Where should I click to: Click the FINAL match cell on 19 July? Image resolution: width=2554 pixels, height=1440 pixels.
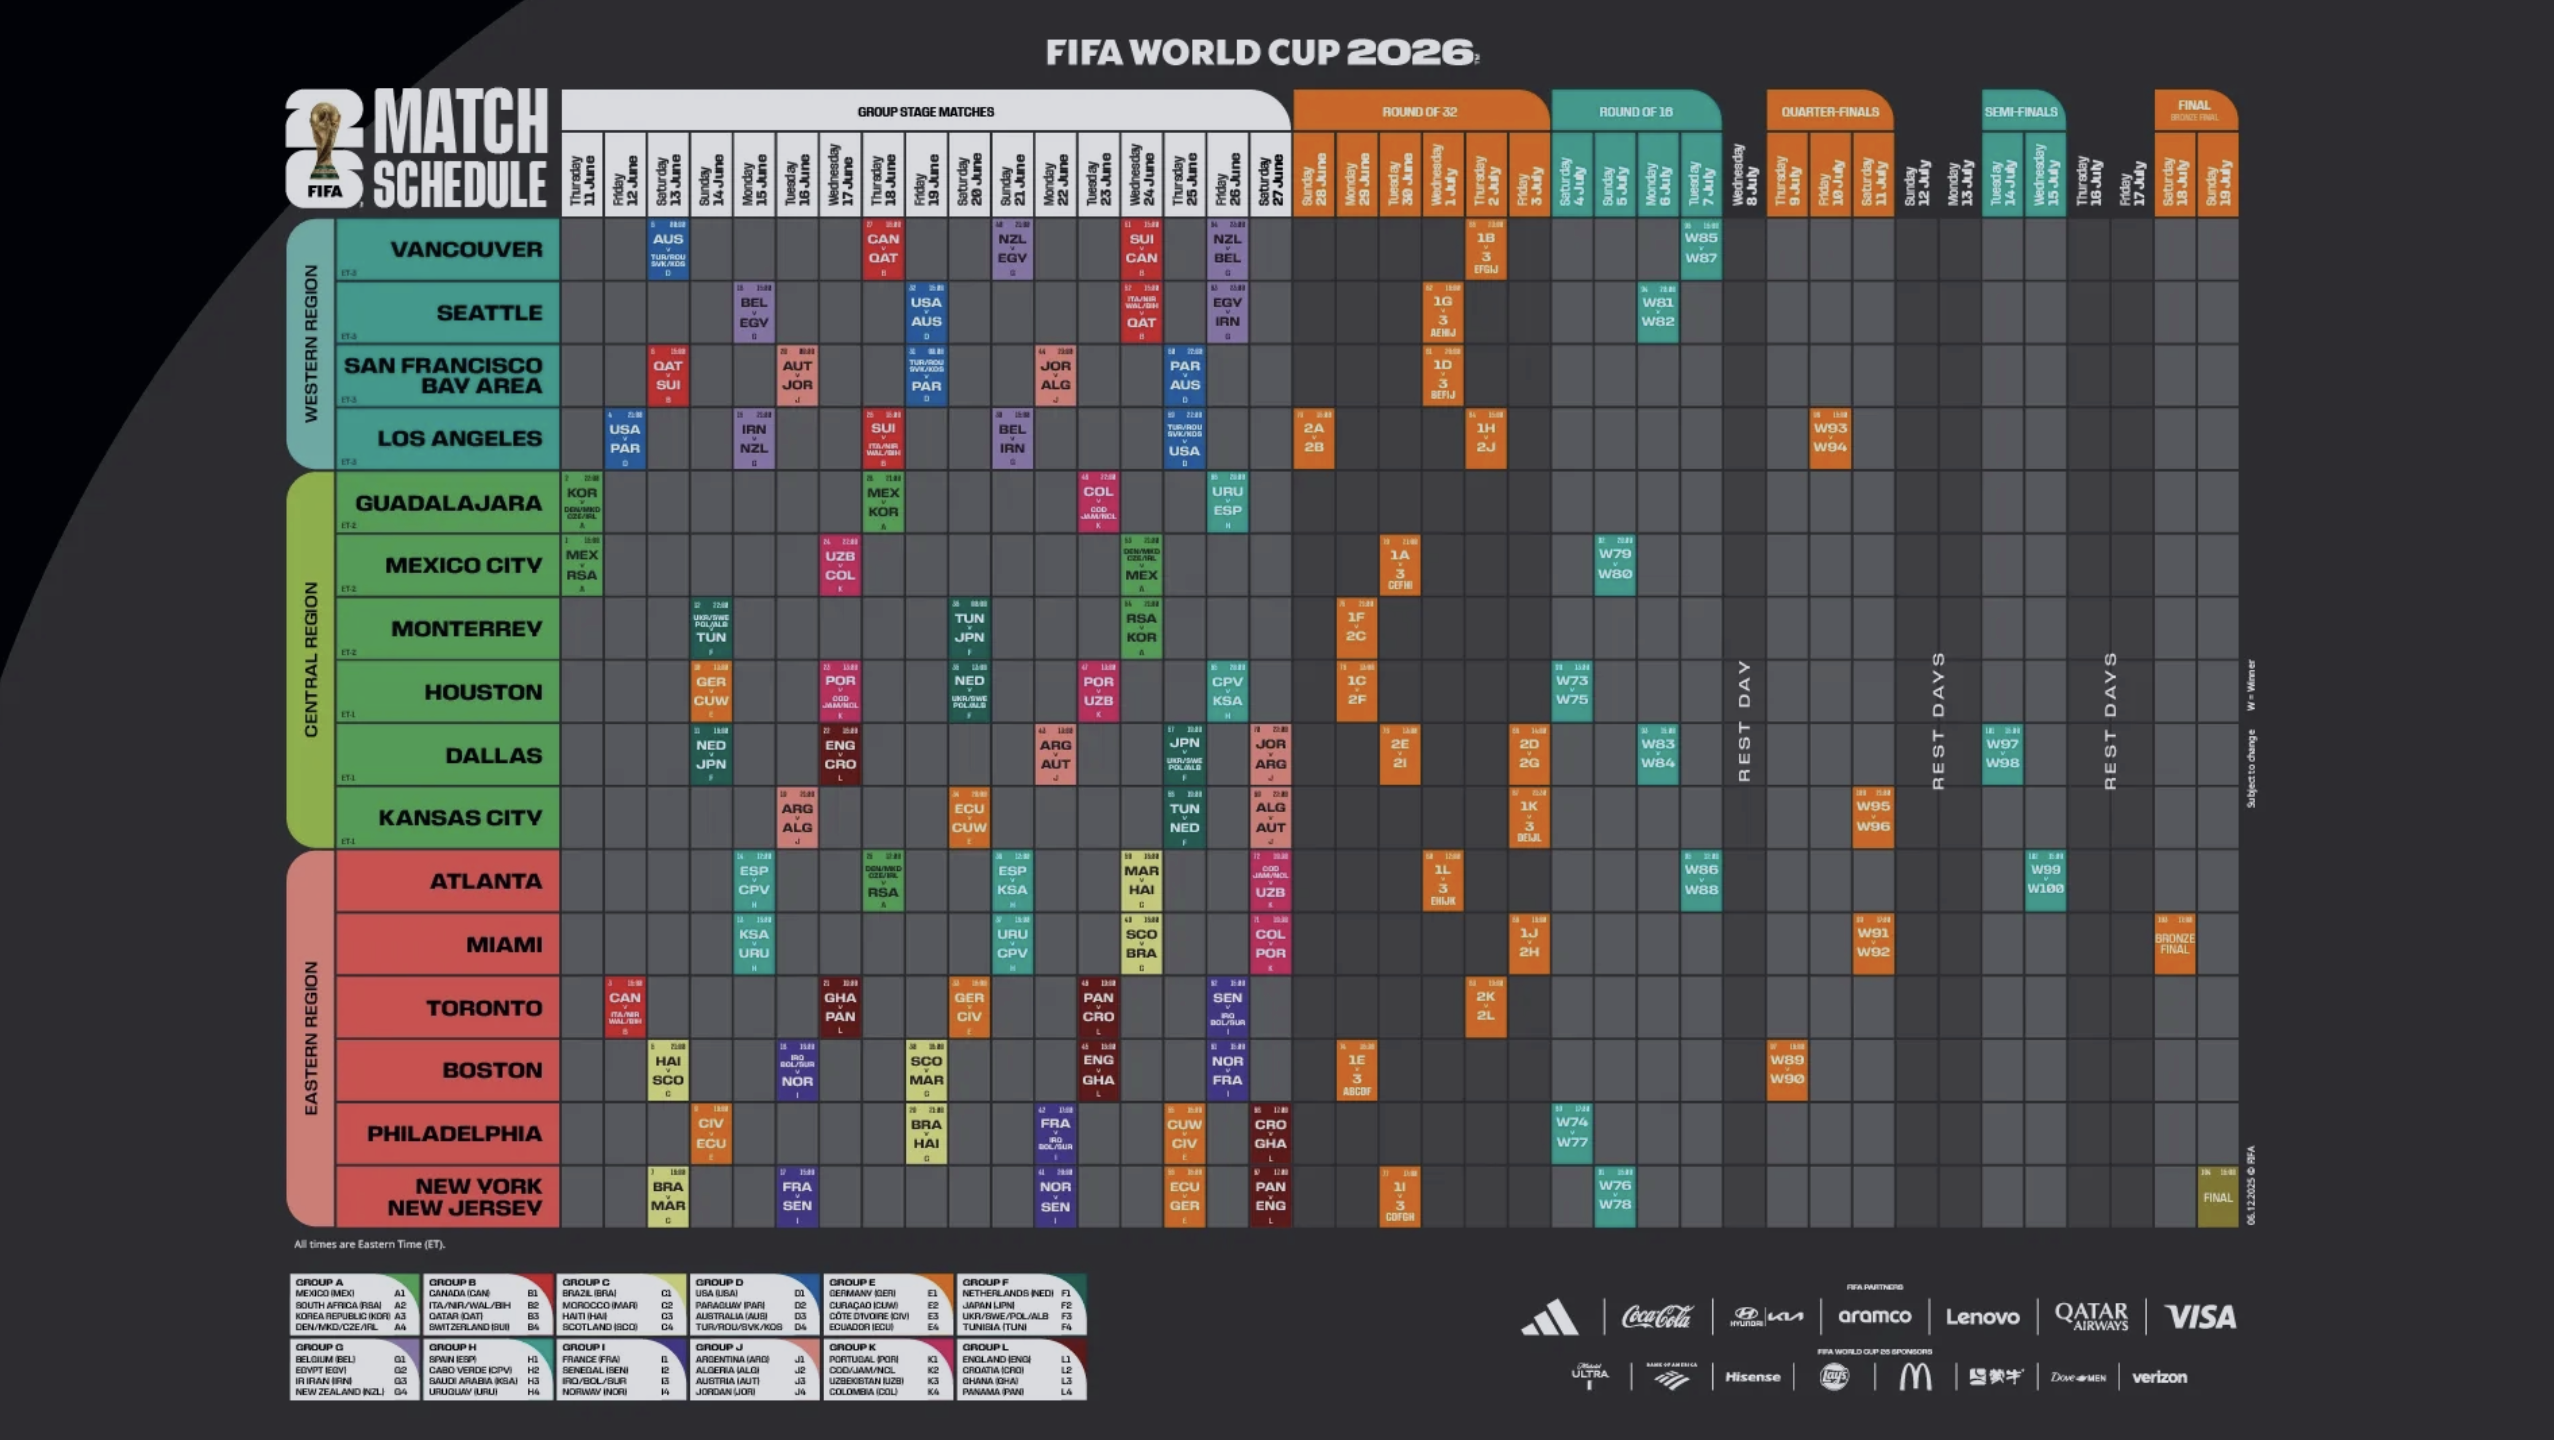click(x=2217, y=1196)
